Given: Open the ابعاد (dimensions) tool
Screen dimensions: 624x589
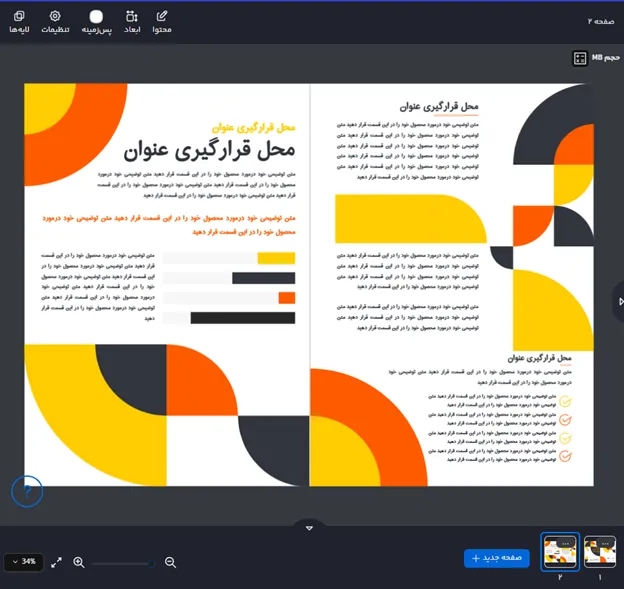Looking at the screenshot, I should tap(132, 22).
